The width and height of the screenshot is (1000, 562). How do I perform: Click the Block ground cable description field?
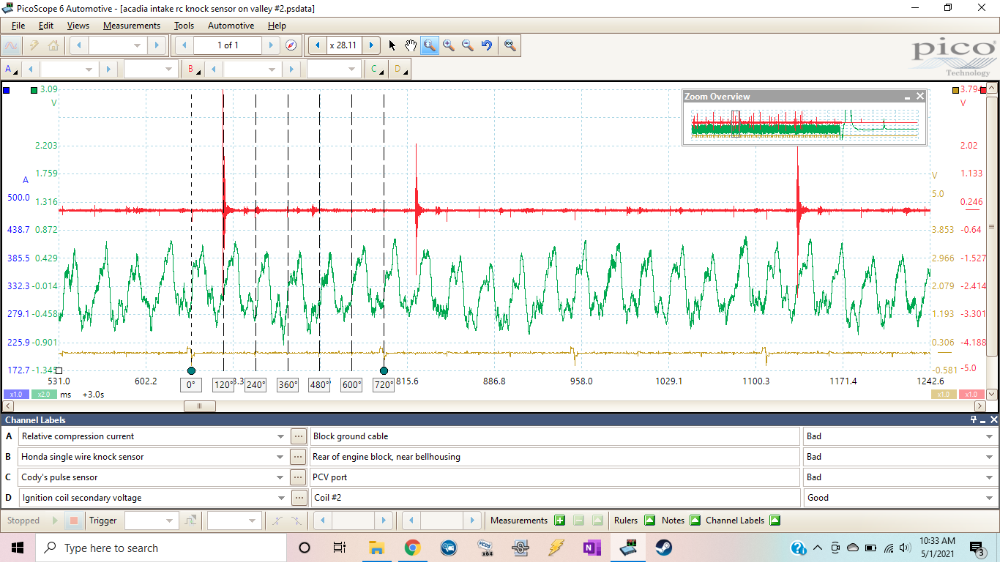[554, 436]
